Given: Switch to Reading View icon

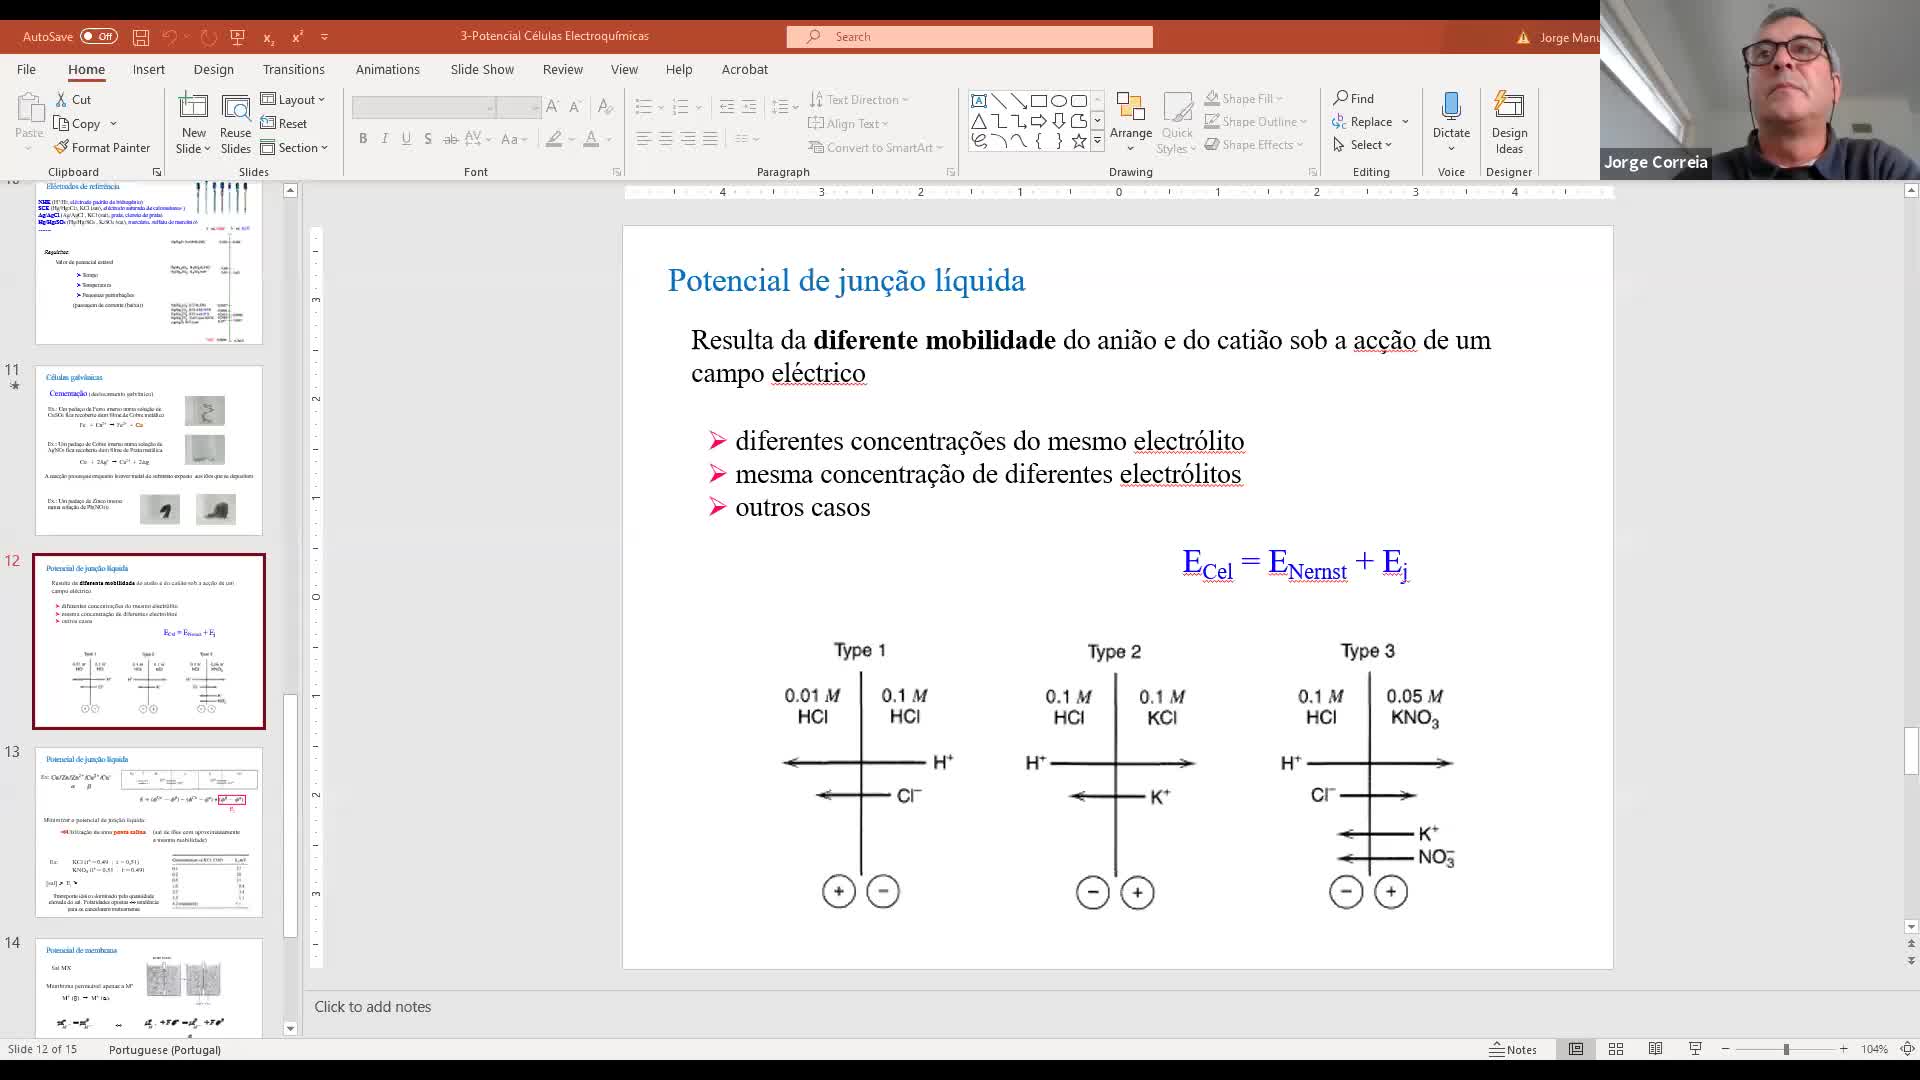Looking at the screenshot, I should point(1655,1049).
